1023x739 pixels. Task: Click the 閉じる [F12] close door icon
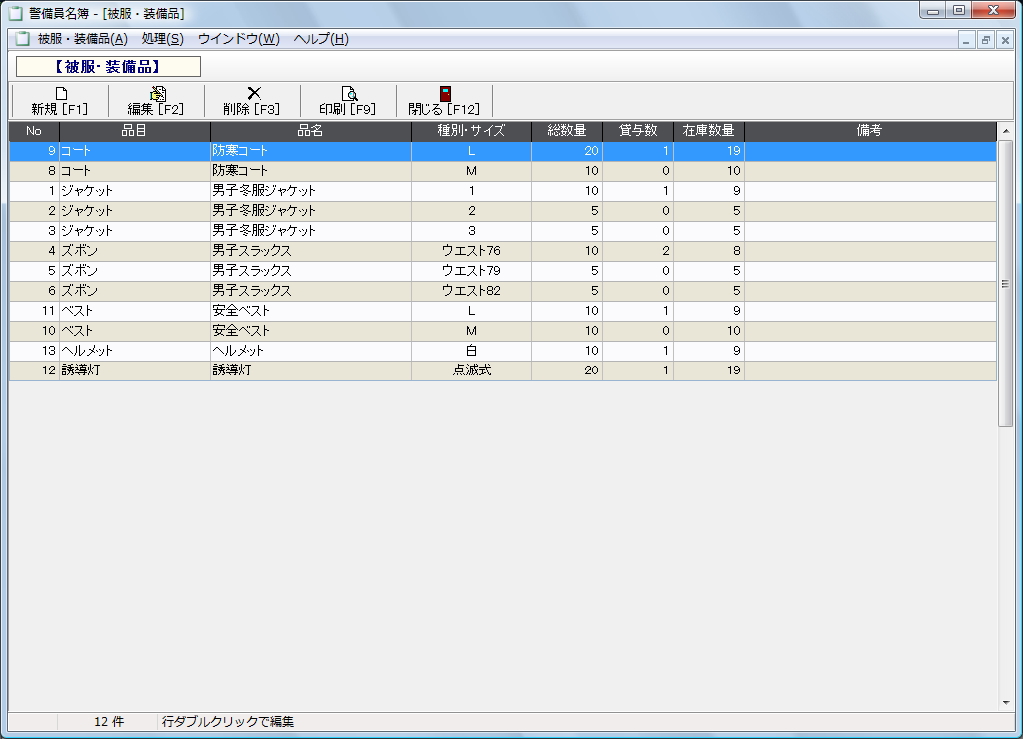(444, 94)
